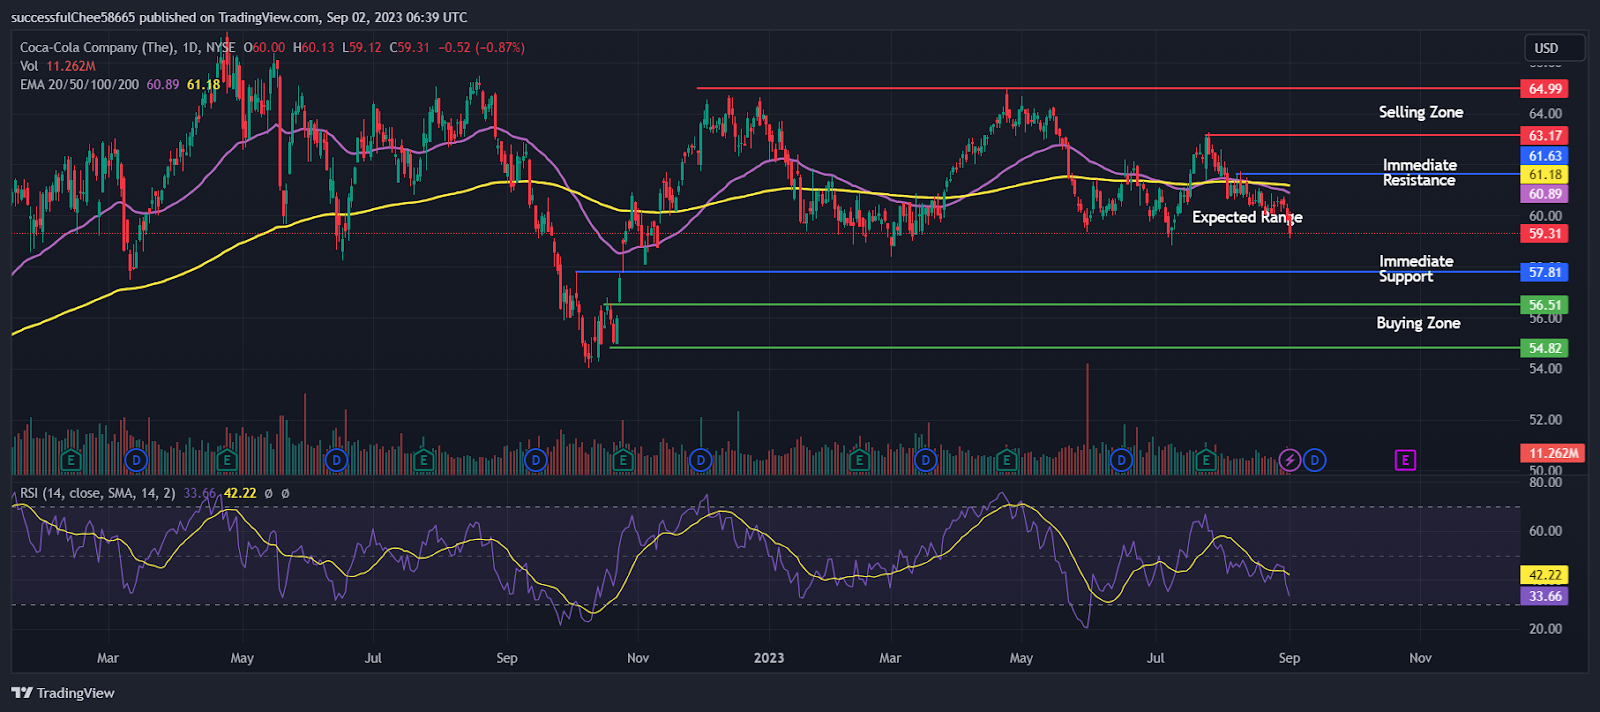Screen dimensions: 1600x712
Task: Open the June 2023 dividend marker
Action: 1122,460
